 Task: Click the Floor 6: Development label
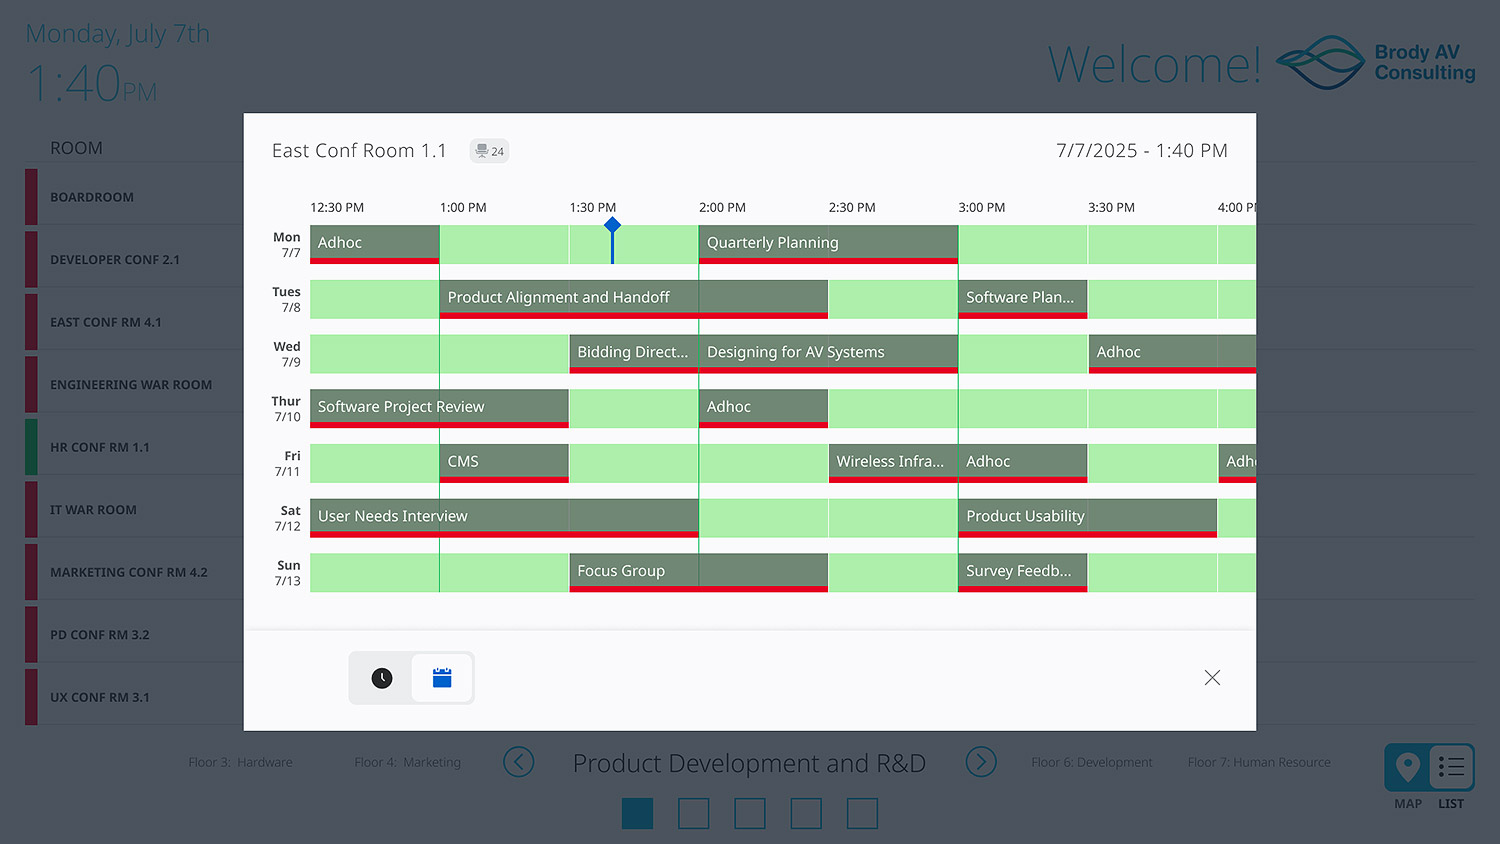1092,762
